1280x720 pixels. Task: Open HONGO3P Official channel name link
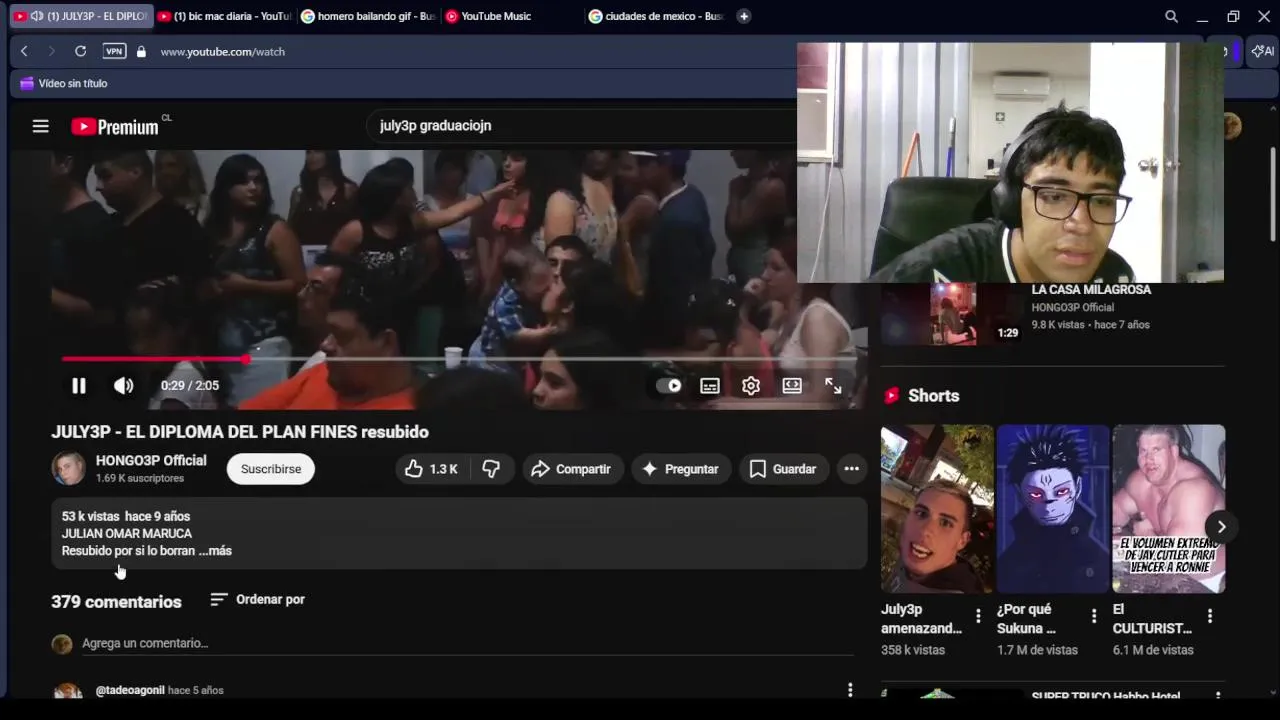[151, 461]
